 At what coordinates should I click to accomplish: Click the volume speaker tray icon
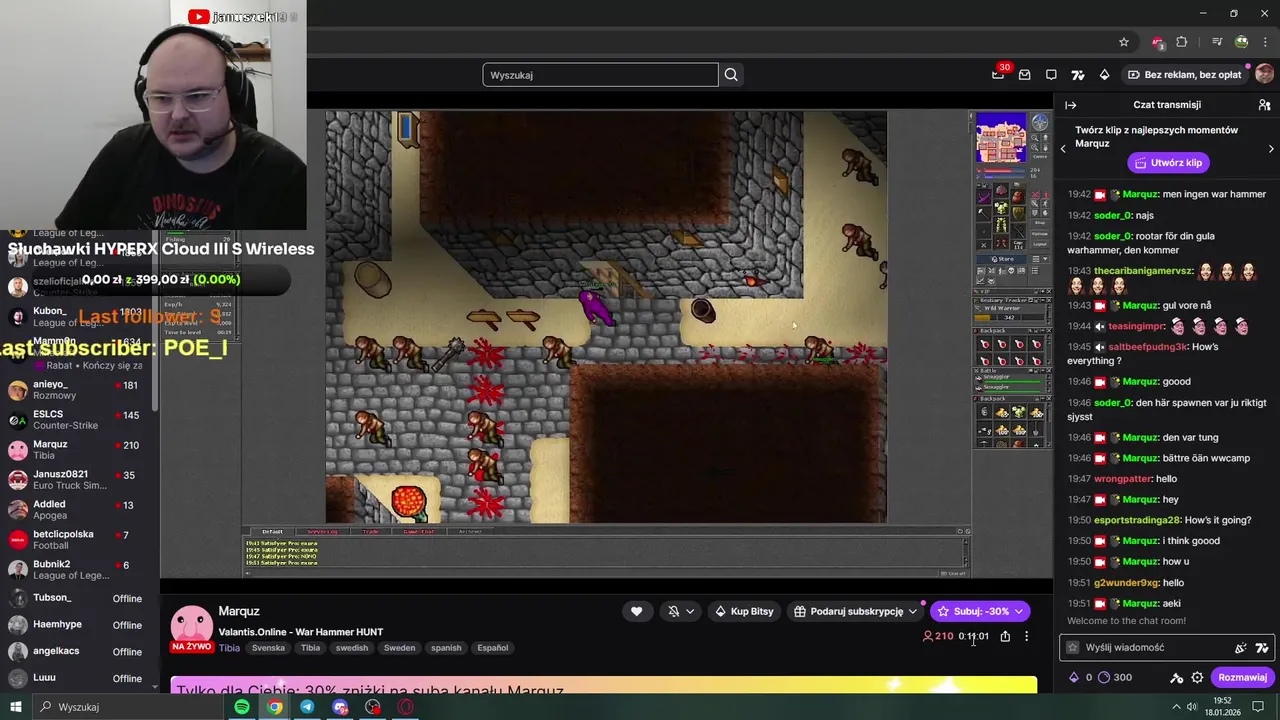click(x=1191, y=707)
